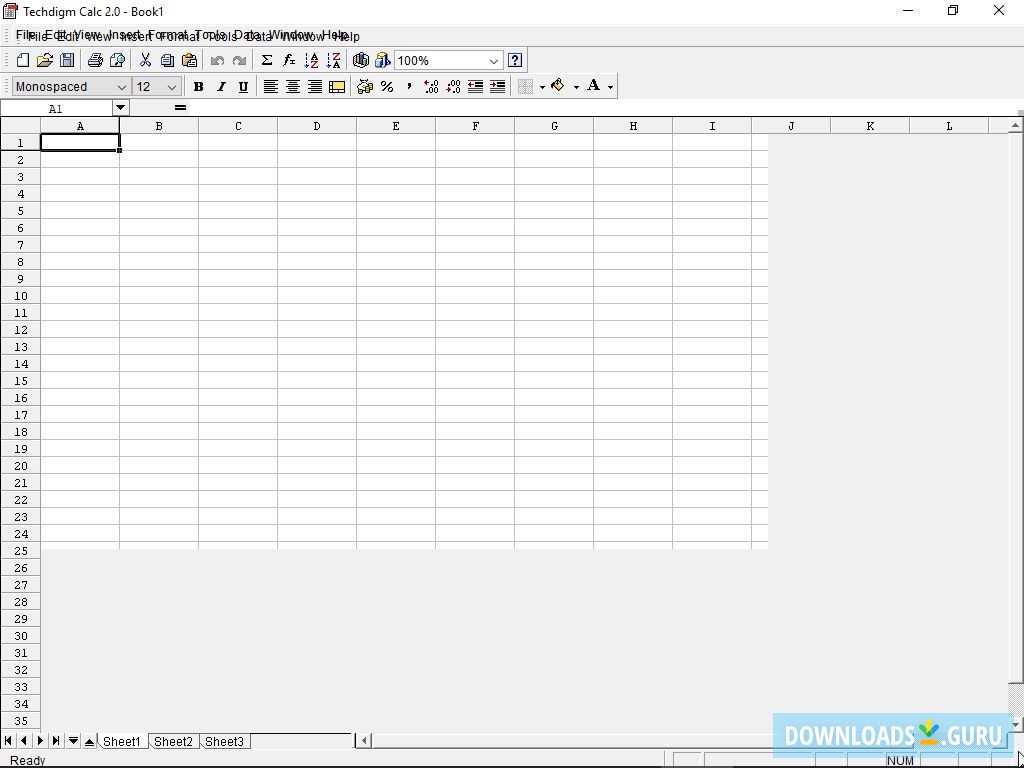Toggle bold formatting
The width and height of the screenshot is (1024, 768).
point(198,87)
